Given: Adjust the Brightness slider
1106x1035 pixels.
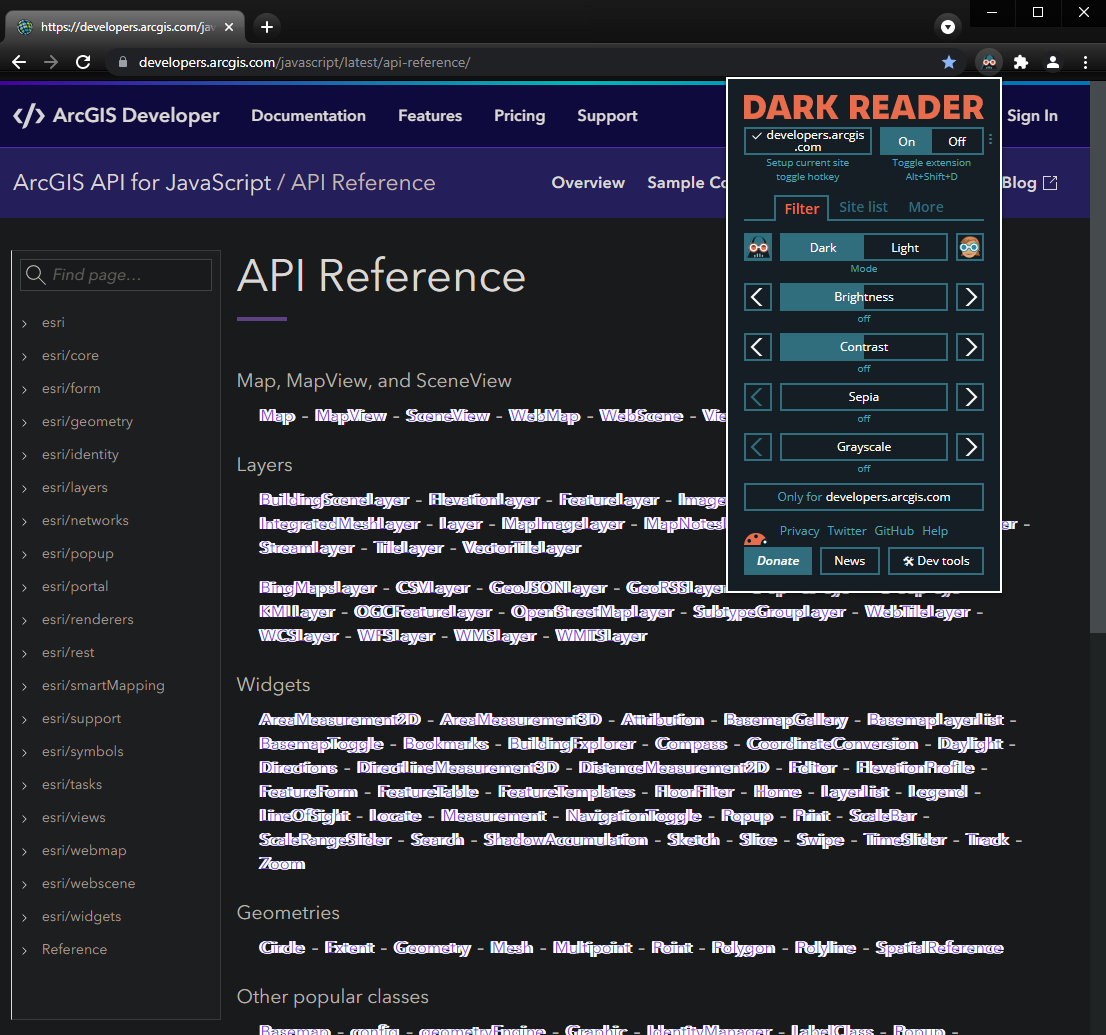Looking at the screenshot, I should 863,297.
